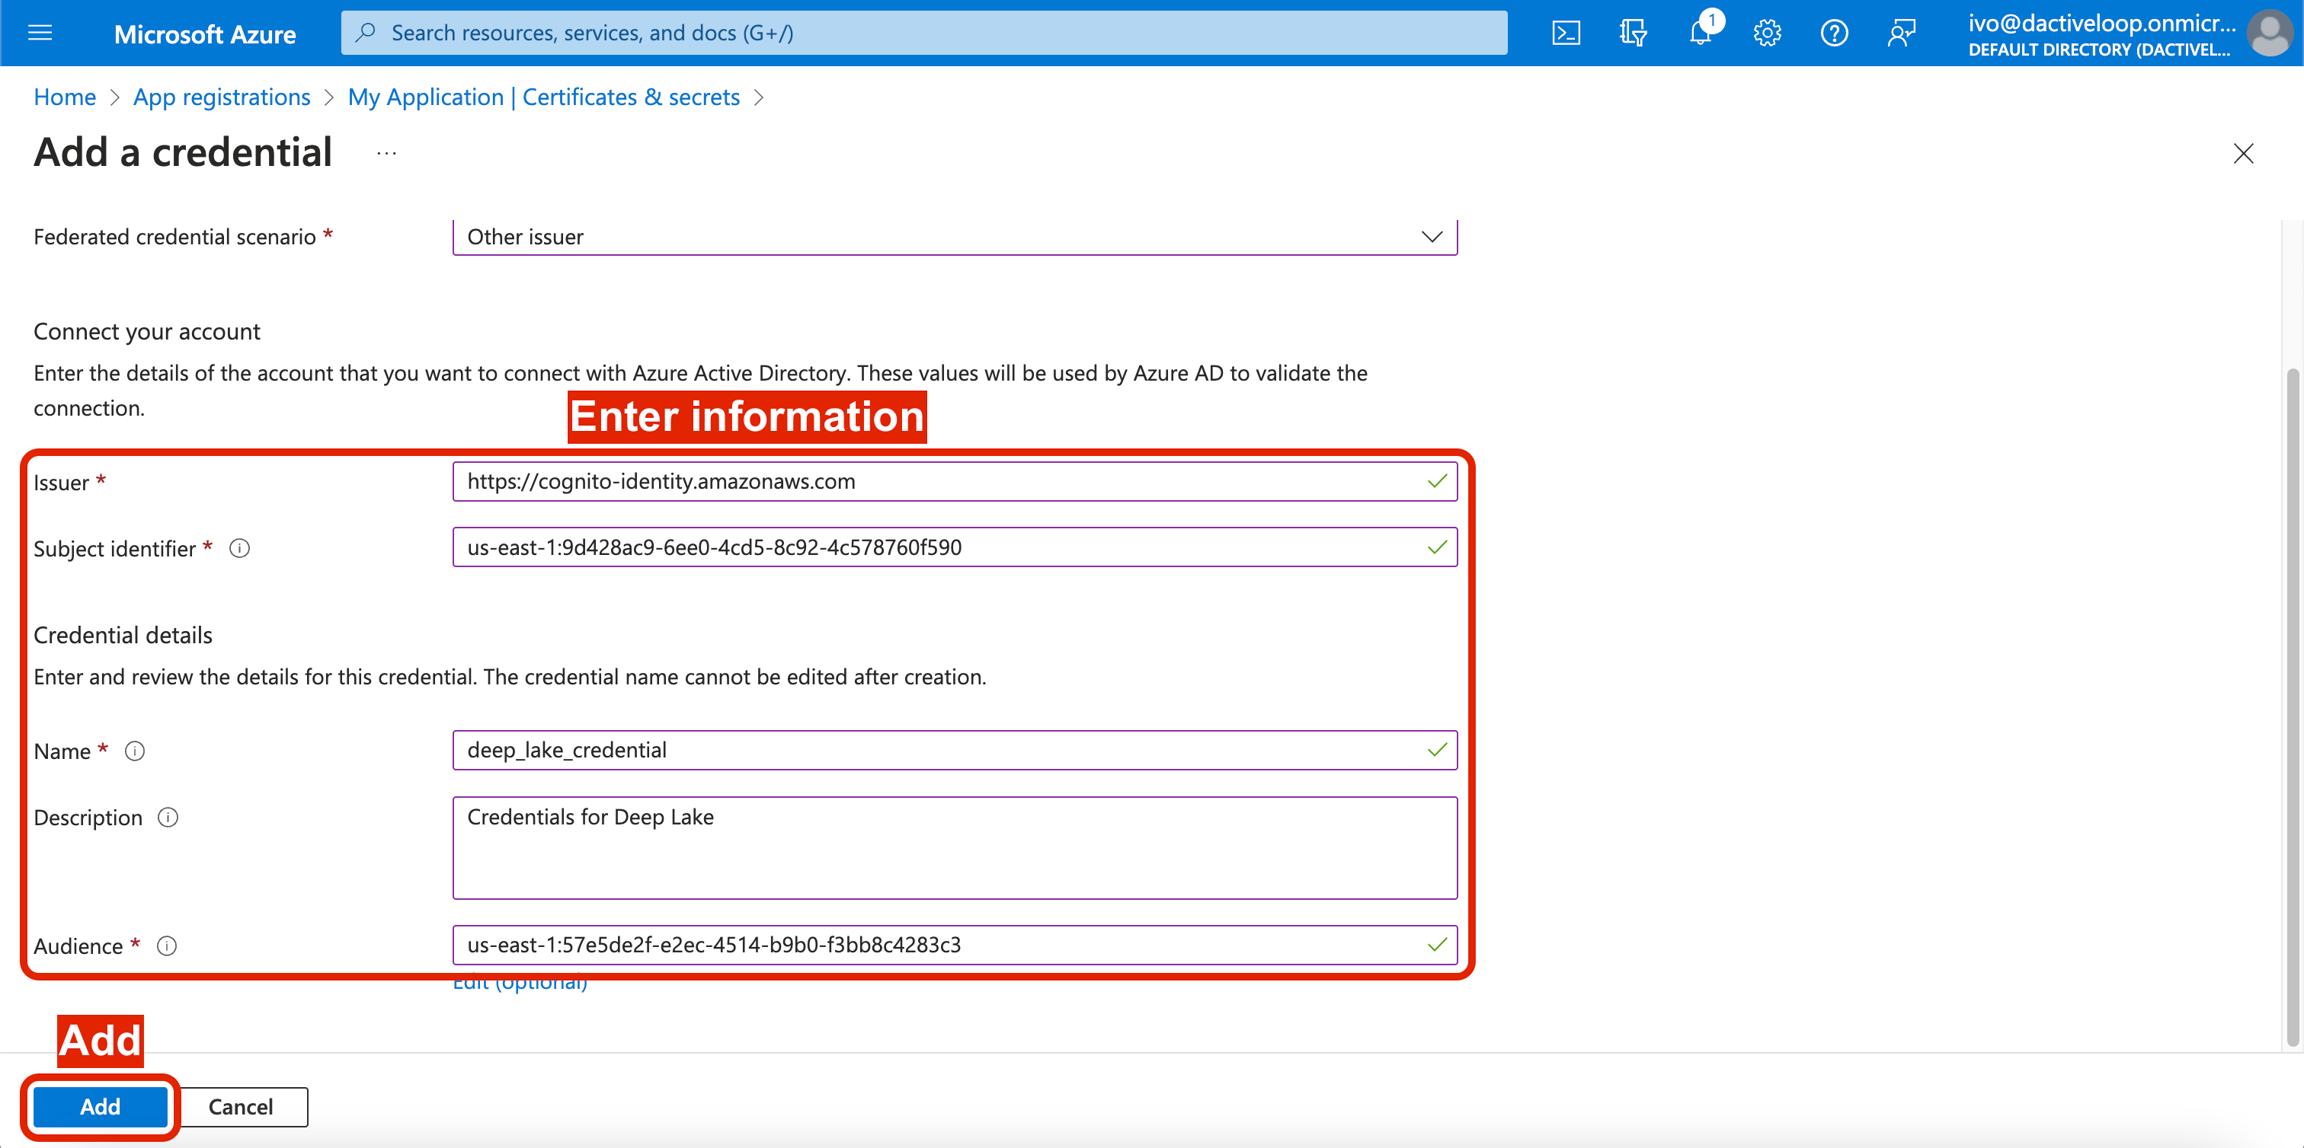Screen dimensions: 2304x1148
Task: Open the Help question mark
Action: pos(1833,33)
